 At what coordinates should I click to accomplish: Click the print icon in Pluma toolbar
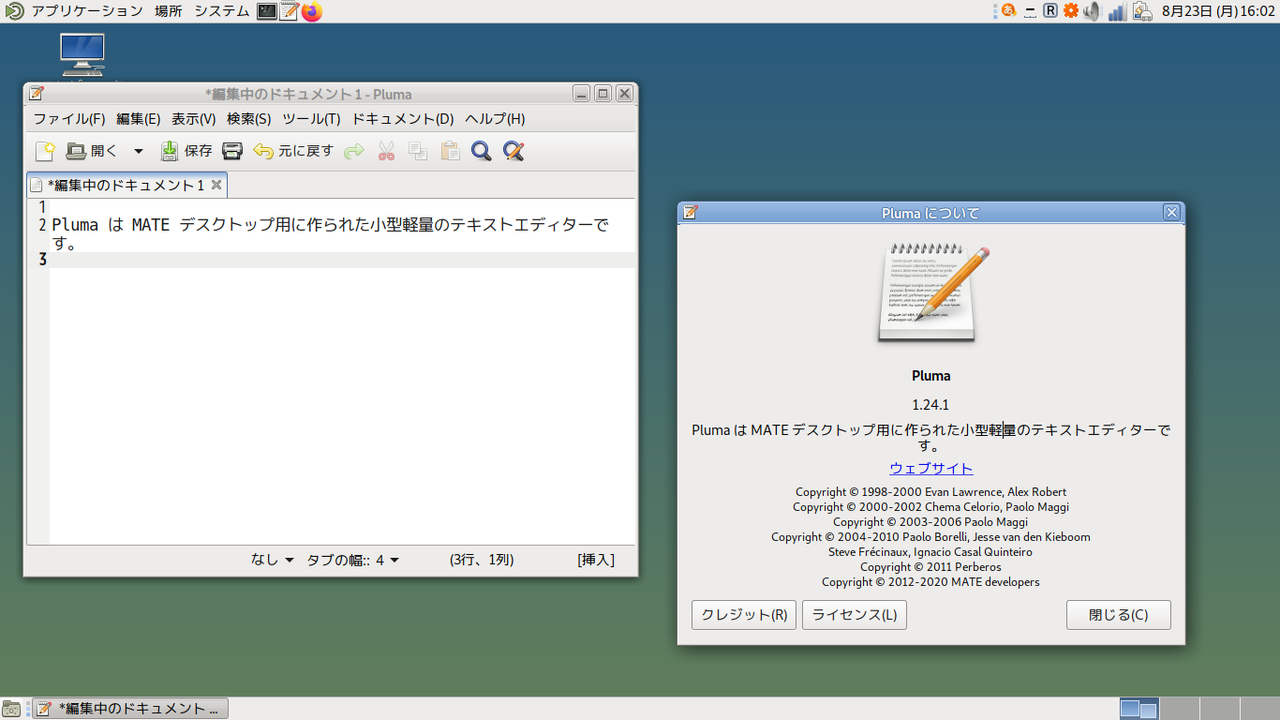point(232,151)
